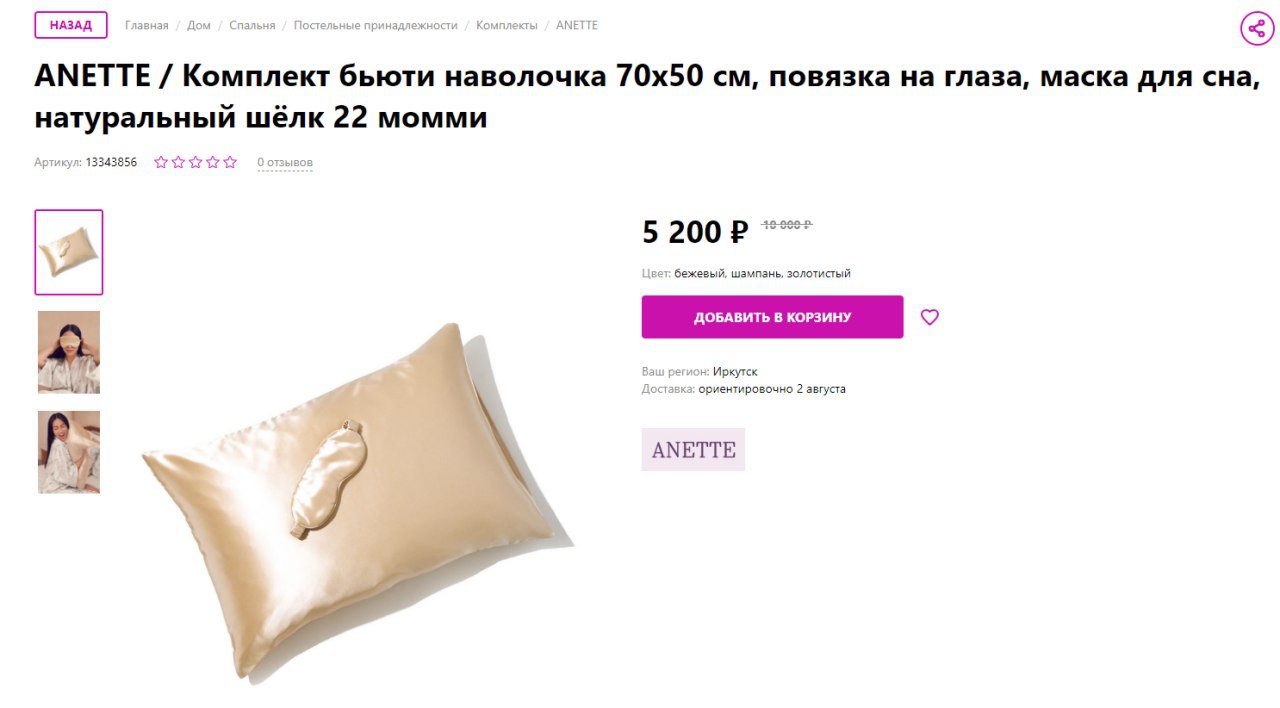Rate product with the first star
The image size is (1280, 708).
click(x=161, y=162)
